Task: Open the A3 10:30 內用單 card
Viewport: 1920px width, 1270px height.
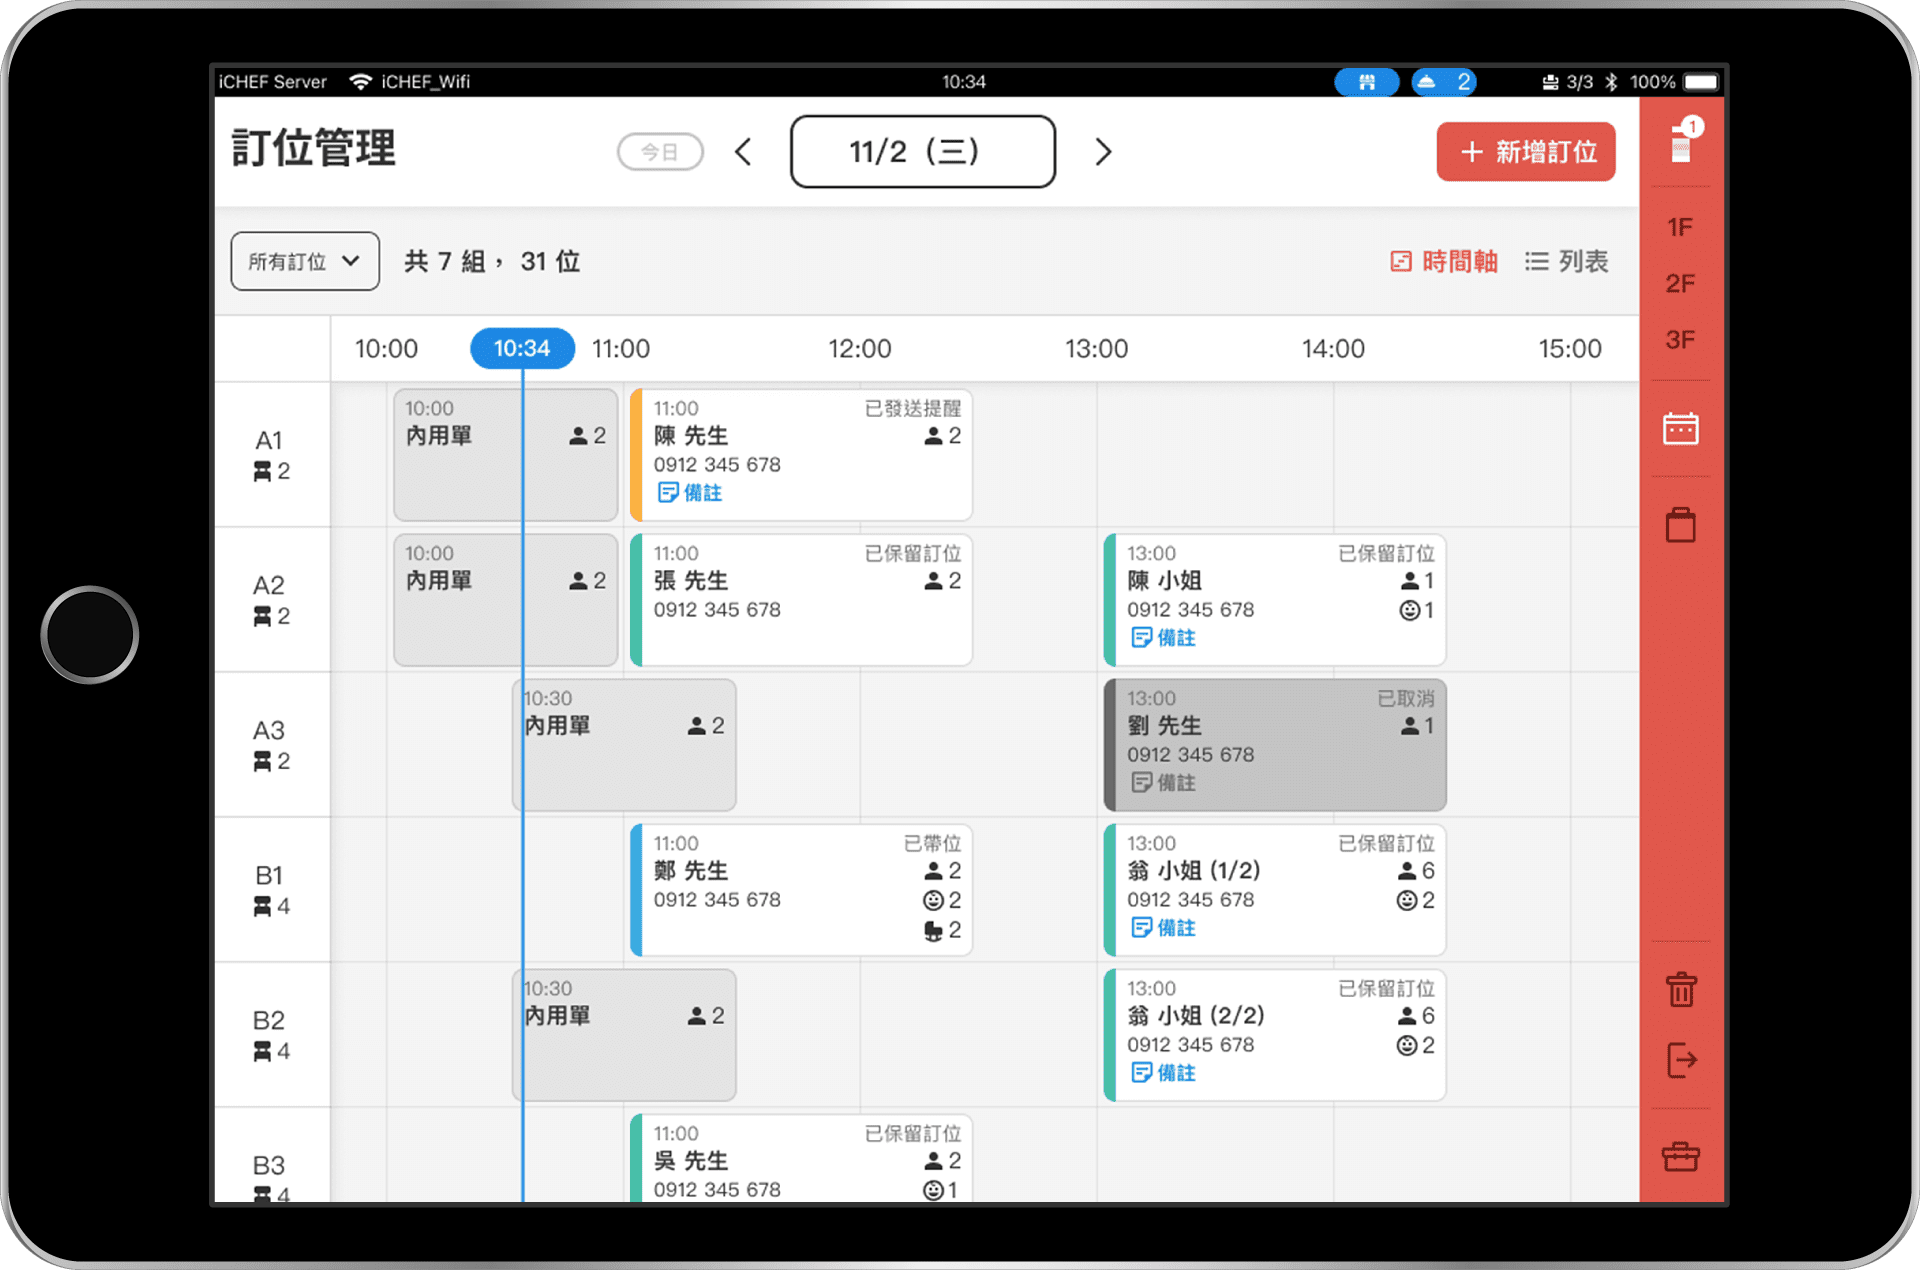Action: (x=624, y=745)
